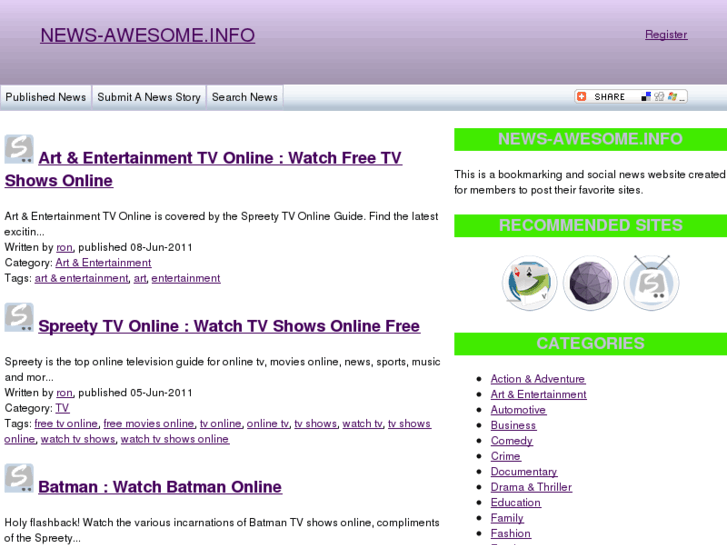Click the green NEWS-AWESOME.INFO sidebar header
Viewport: 727px width, 545px height.
590,139
